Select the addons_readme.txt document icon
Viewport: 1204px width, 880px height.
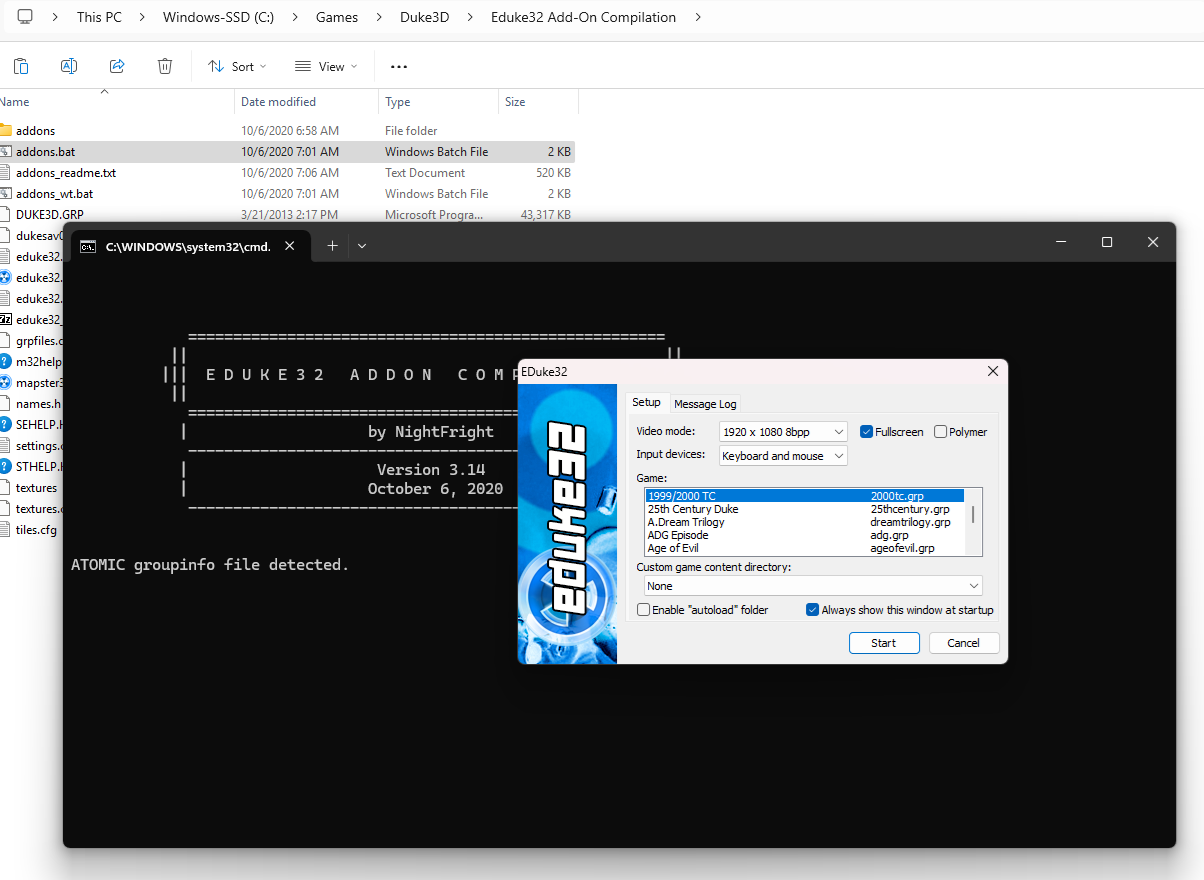[6, 173]
